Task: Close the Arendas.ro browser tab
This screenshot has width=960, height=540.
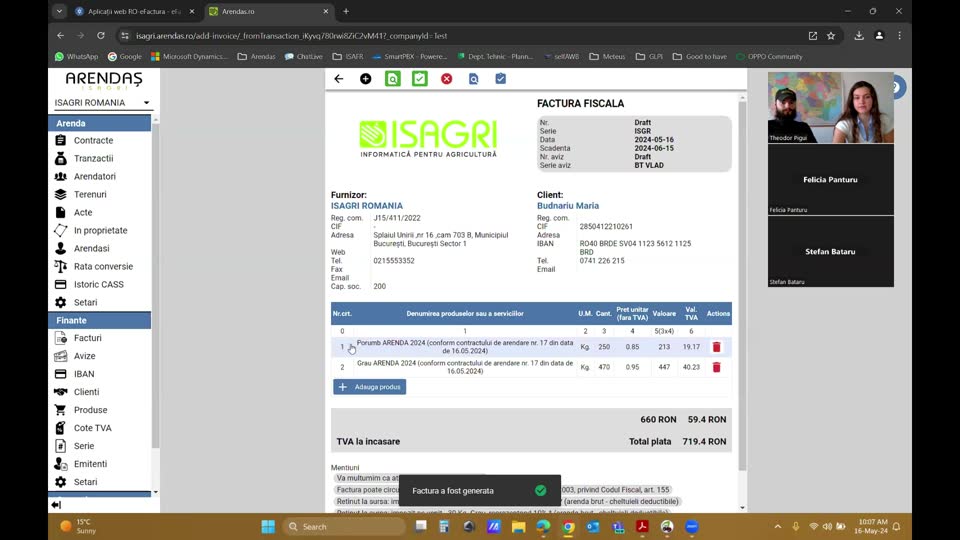Action: tap(325, 11)
